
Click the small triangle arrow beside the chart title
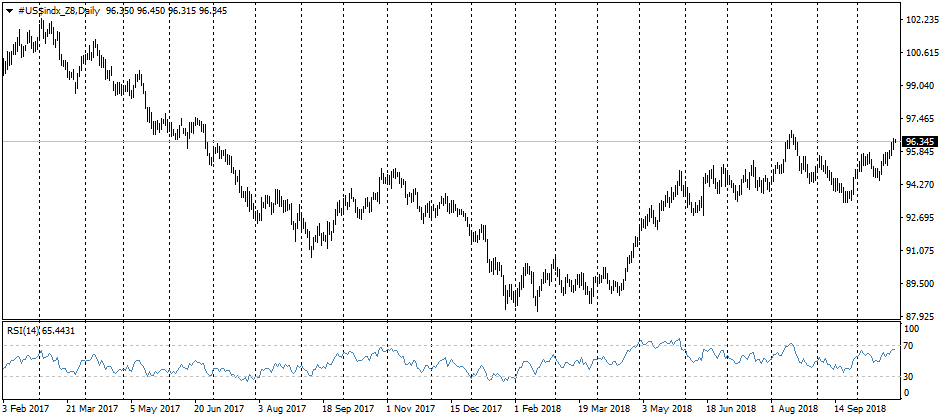click(9, 9)
